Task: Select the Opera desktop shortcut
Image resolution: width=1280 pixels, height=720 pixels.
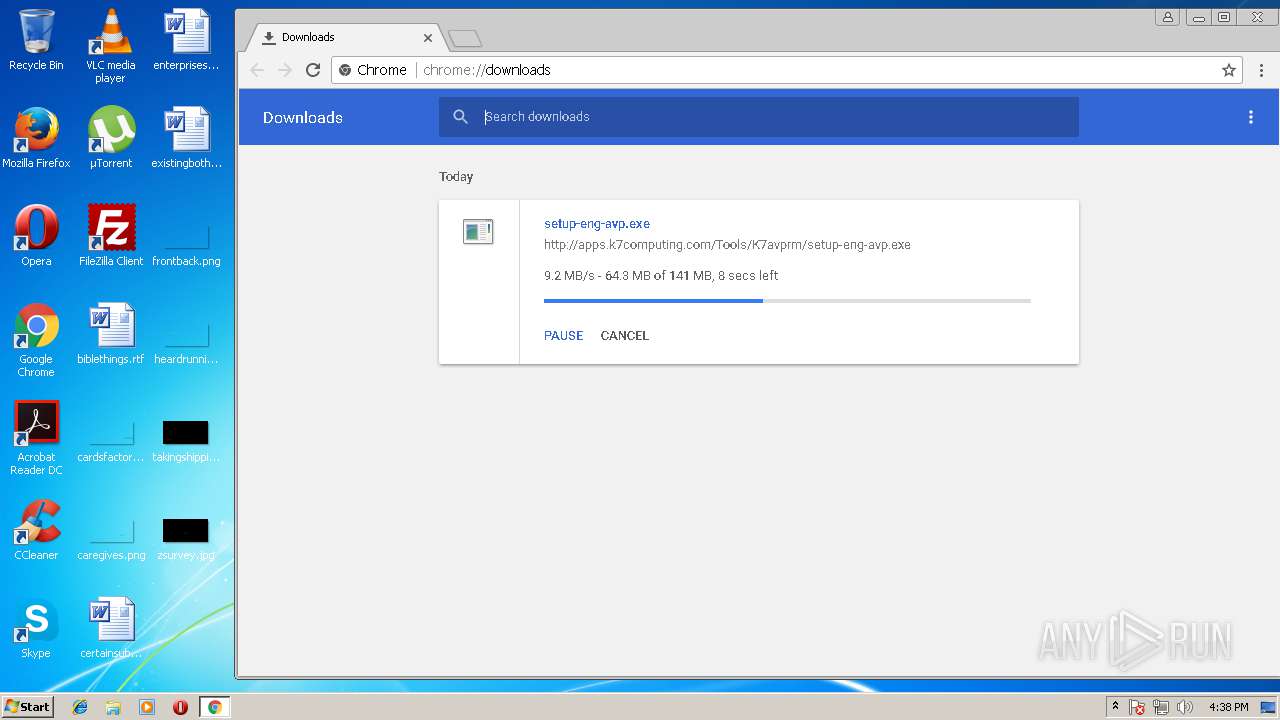Action: pyautogui.click(x=36, y=236)
